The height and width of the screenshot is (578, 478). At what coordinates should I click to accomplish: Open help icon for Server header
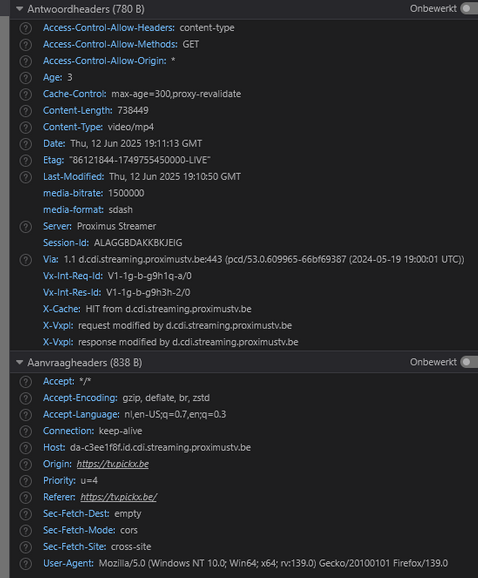click(25, 227)
